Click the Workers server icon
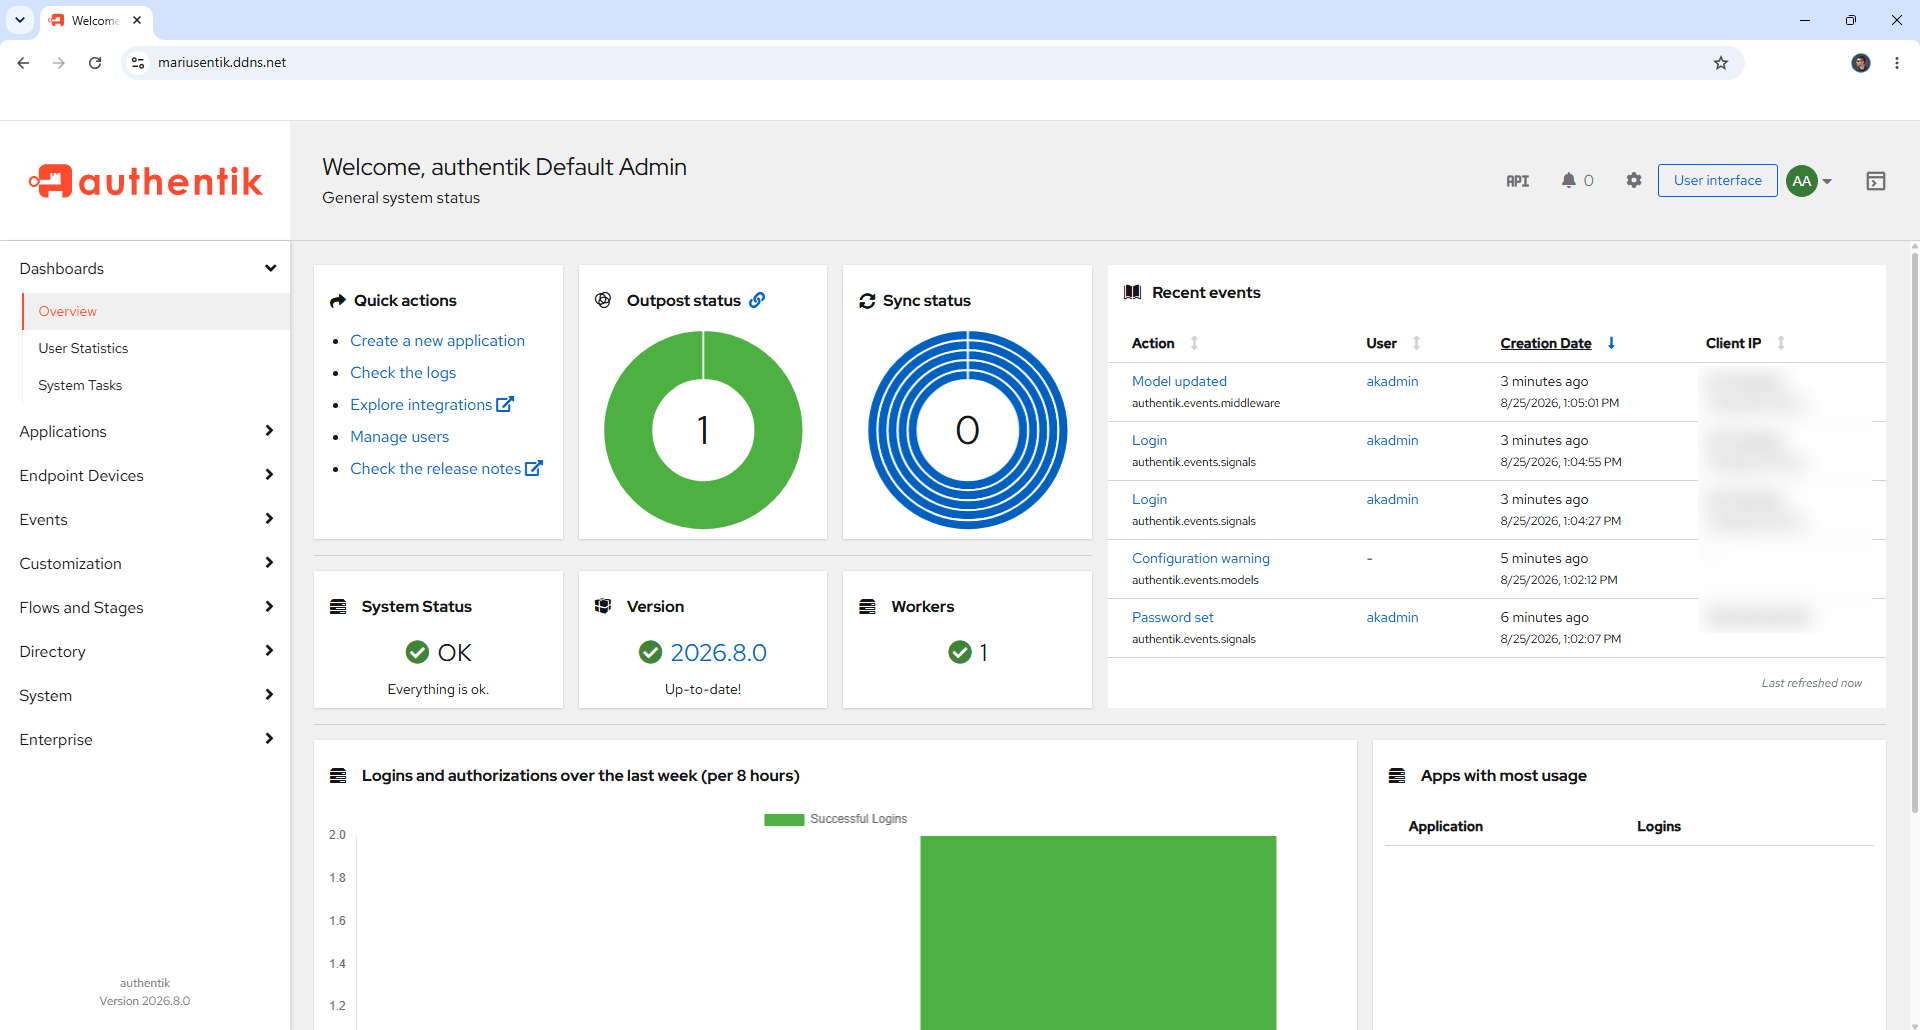Screen dimensions: 1920x1030 (x=868, y=607)
